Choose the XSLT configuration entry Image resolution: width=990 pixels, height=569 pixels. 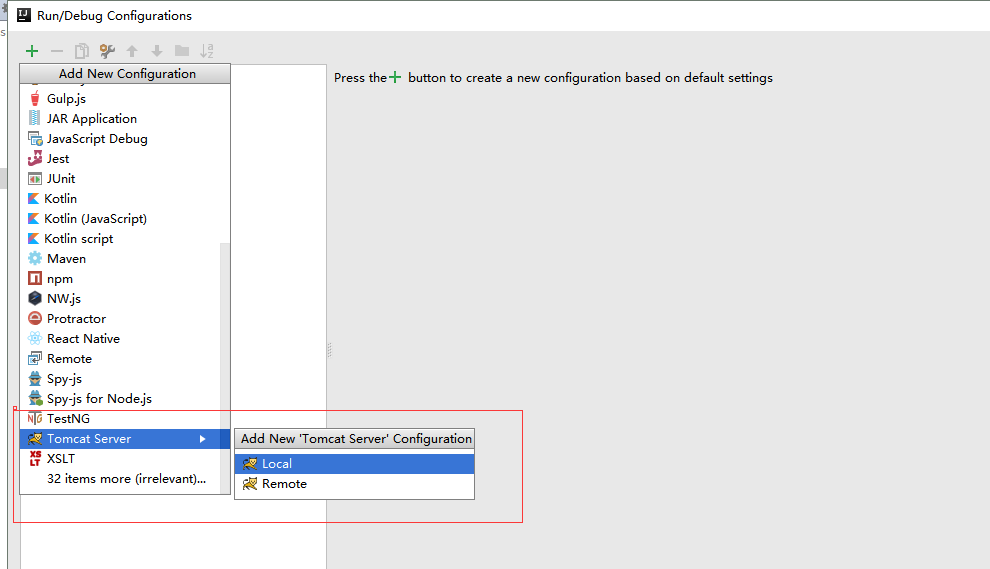tap(120, 458)
